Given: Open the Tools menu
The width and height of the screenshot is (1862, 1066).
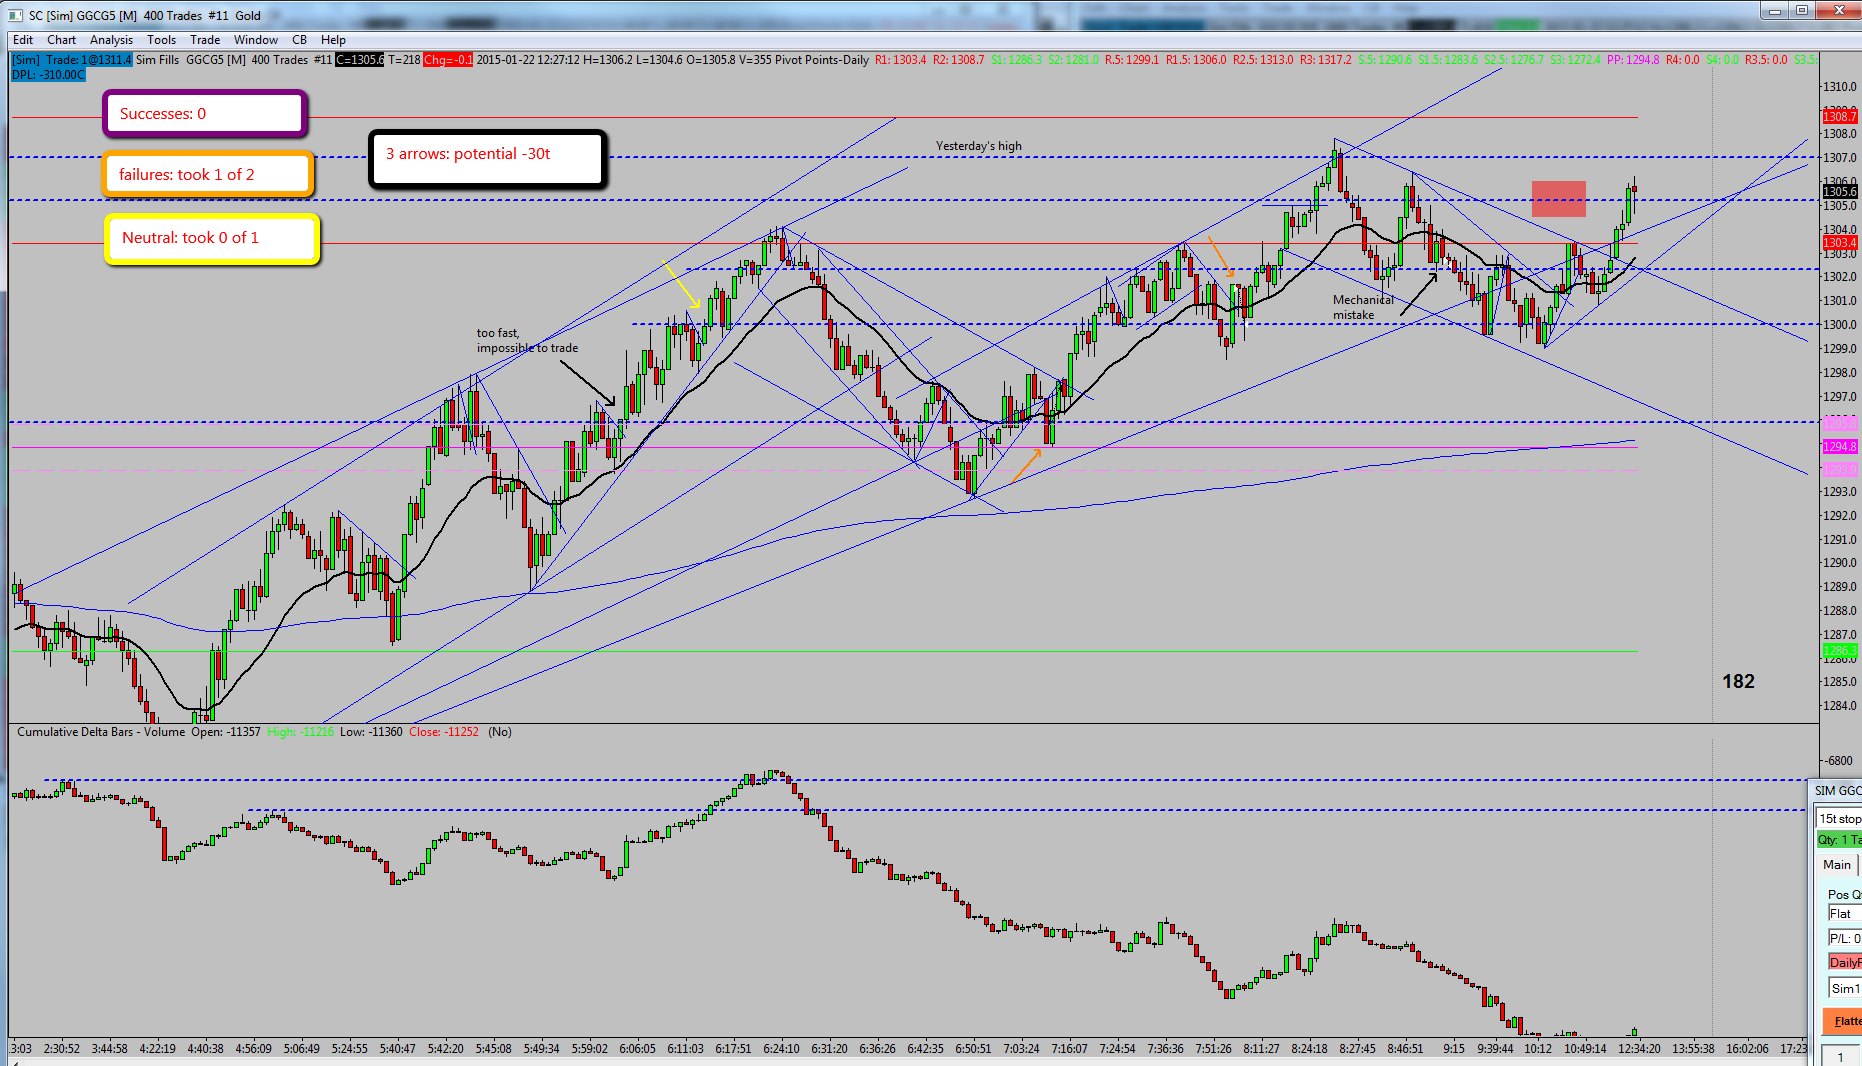Looking at the screenshot, I should click(161, 40).
